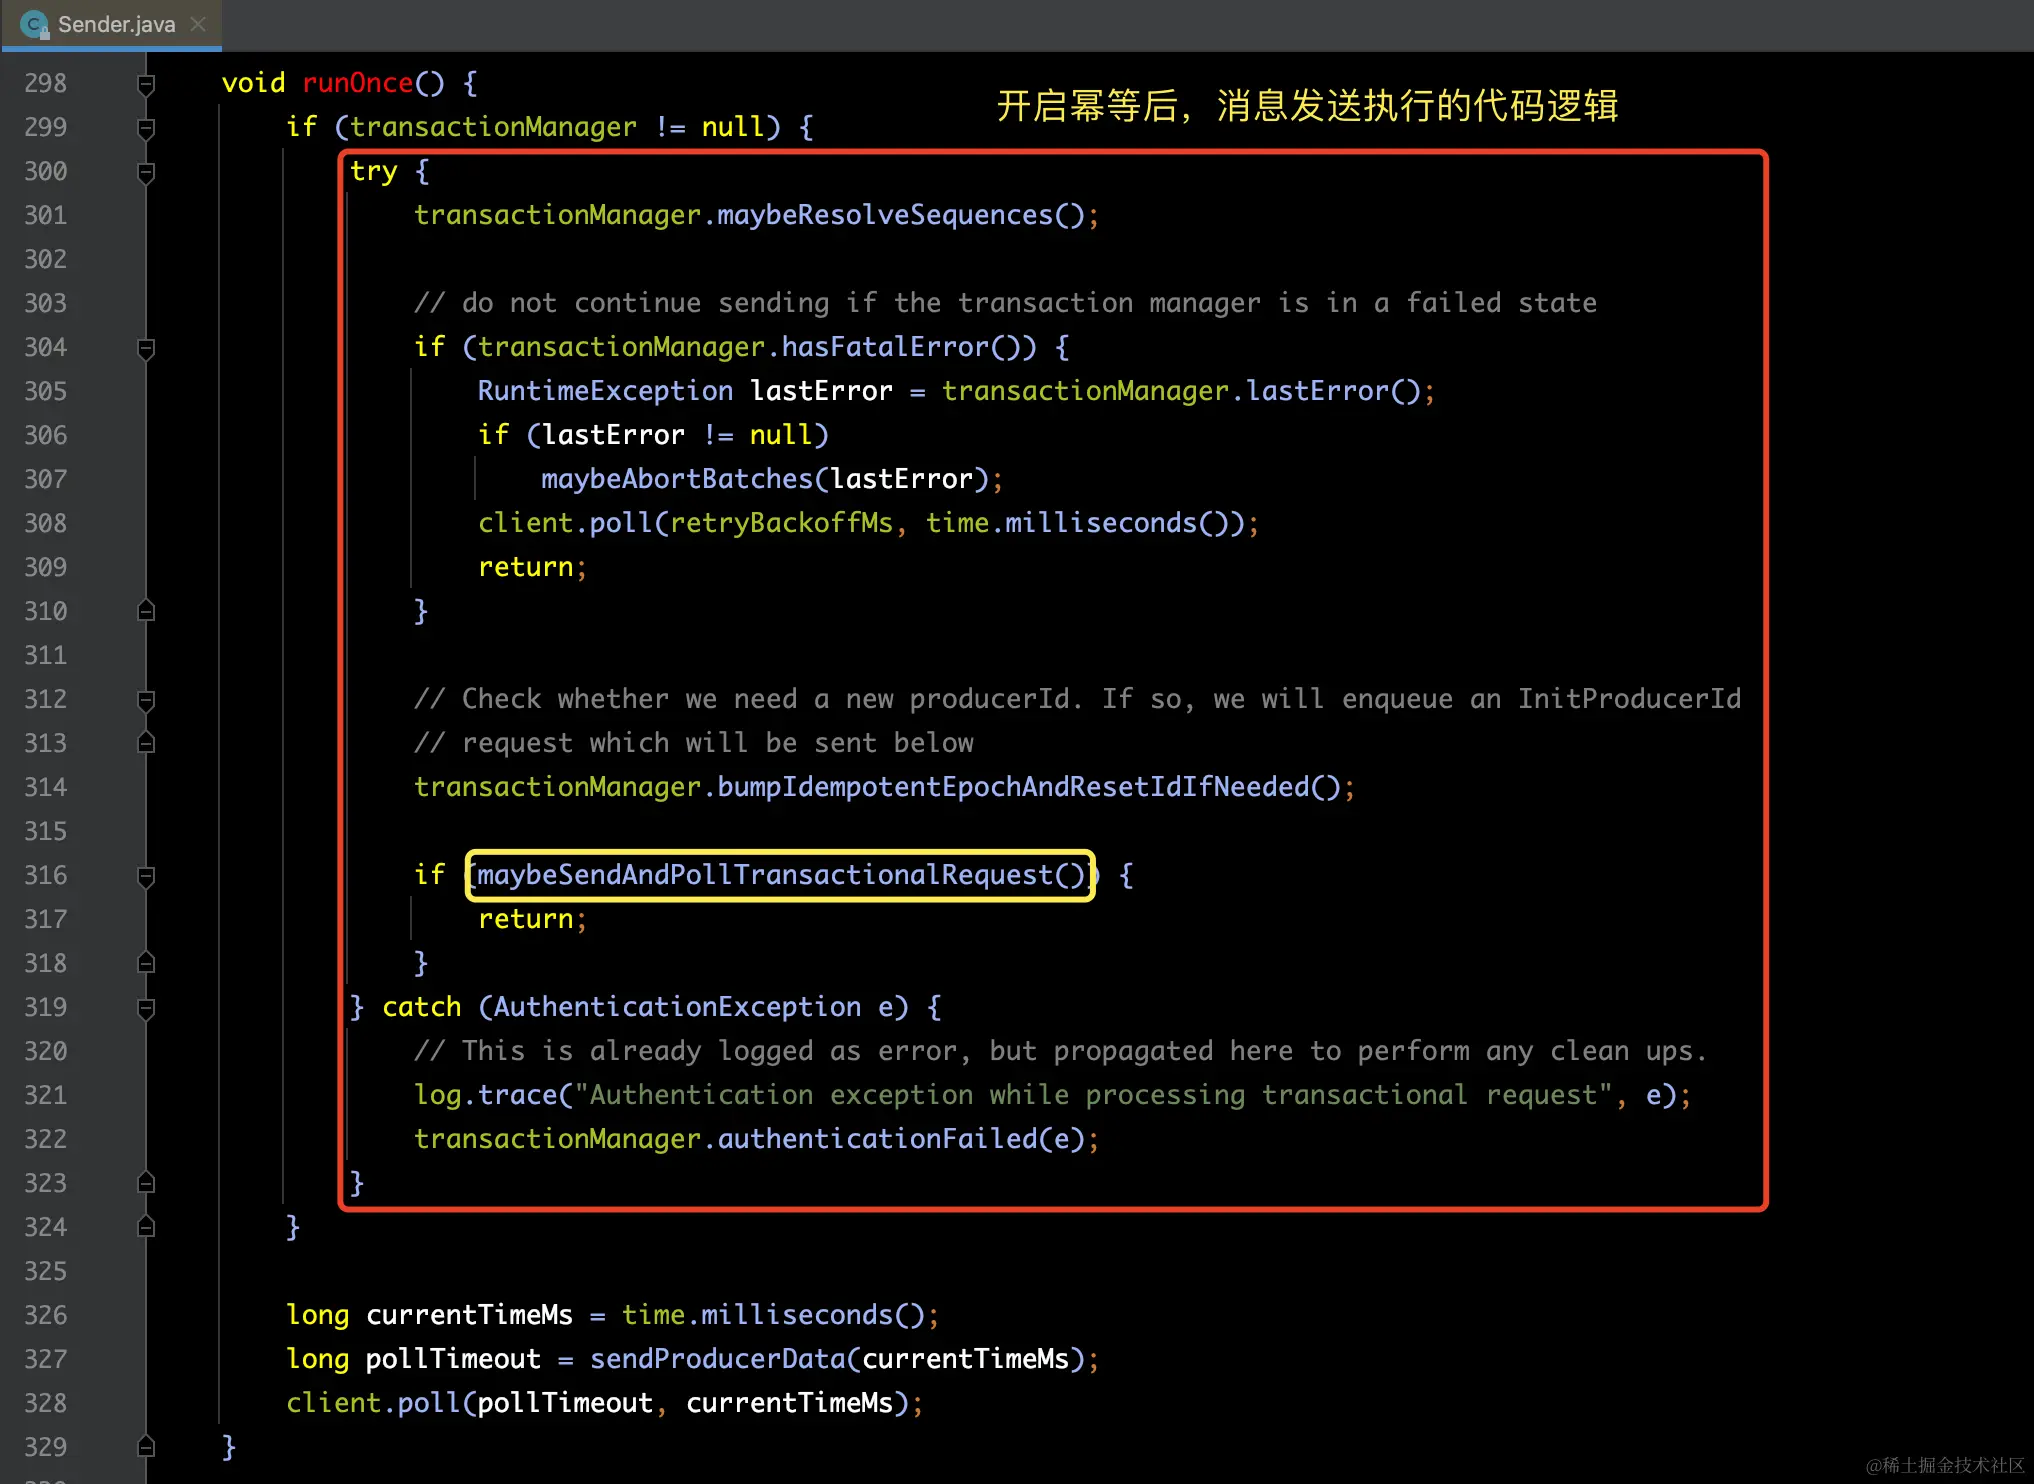Click fold end marker at line 323
Image resolution: width=2034 pixels, height=1484 pixels.
(146, 1182)
